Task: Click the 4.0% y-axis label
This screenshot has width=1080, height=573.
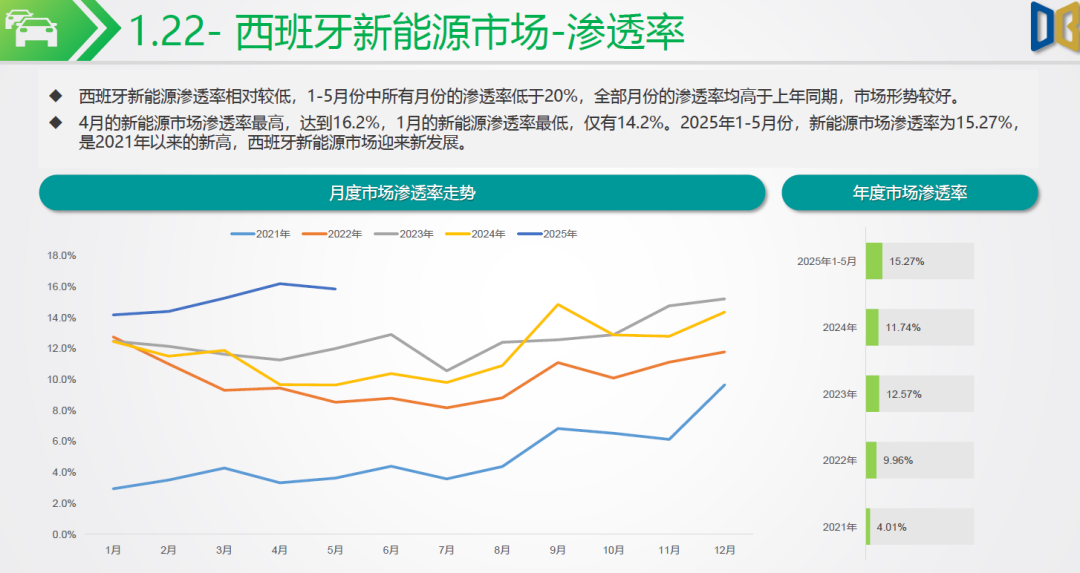Action: click(x=63, y=472)
